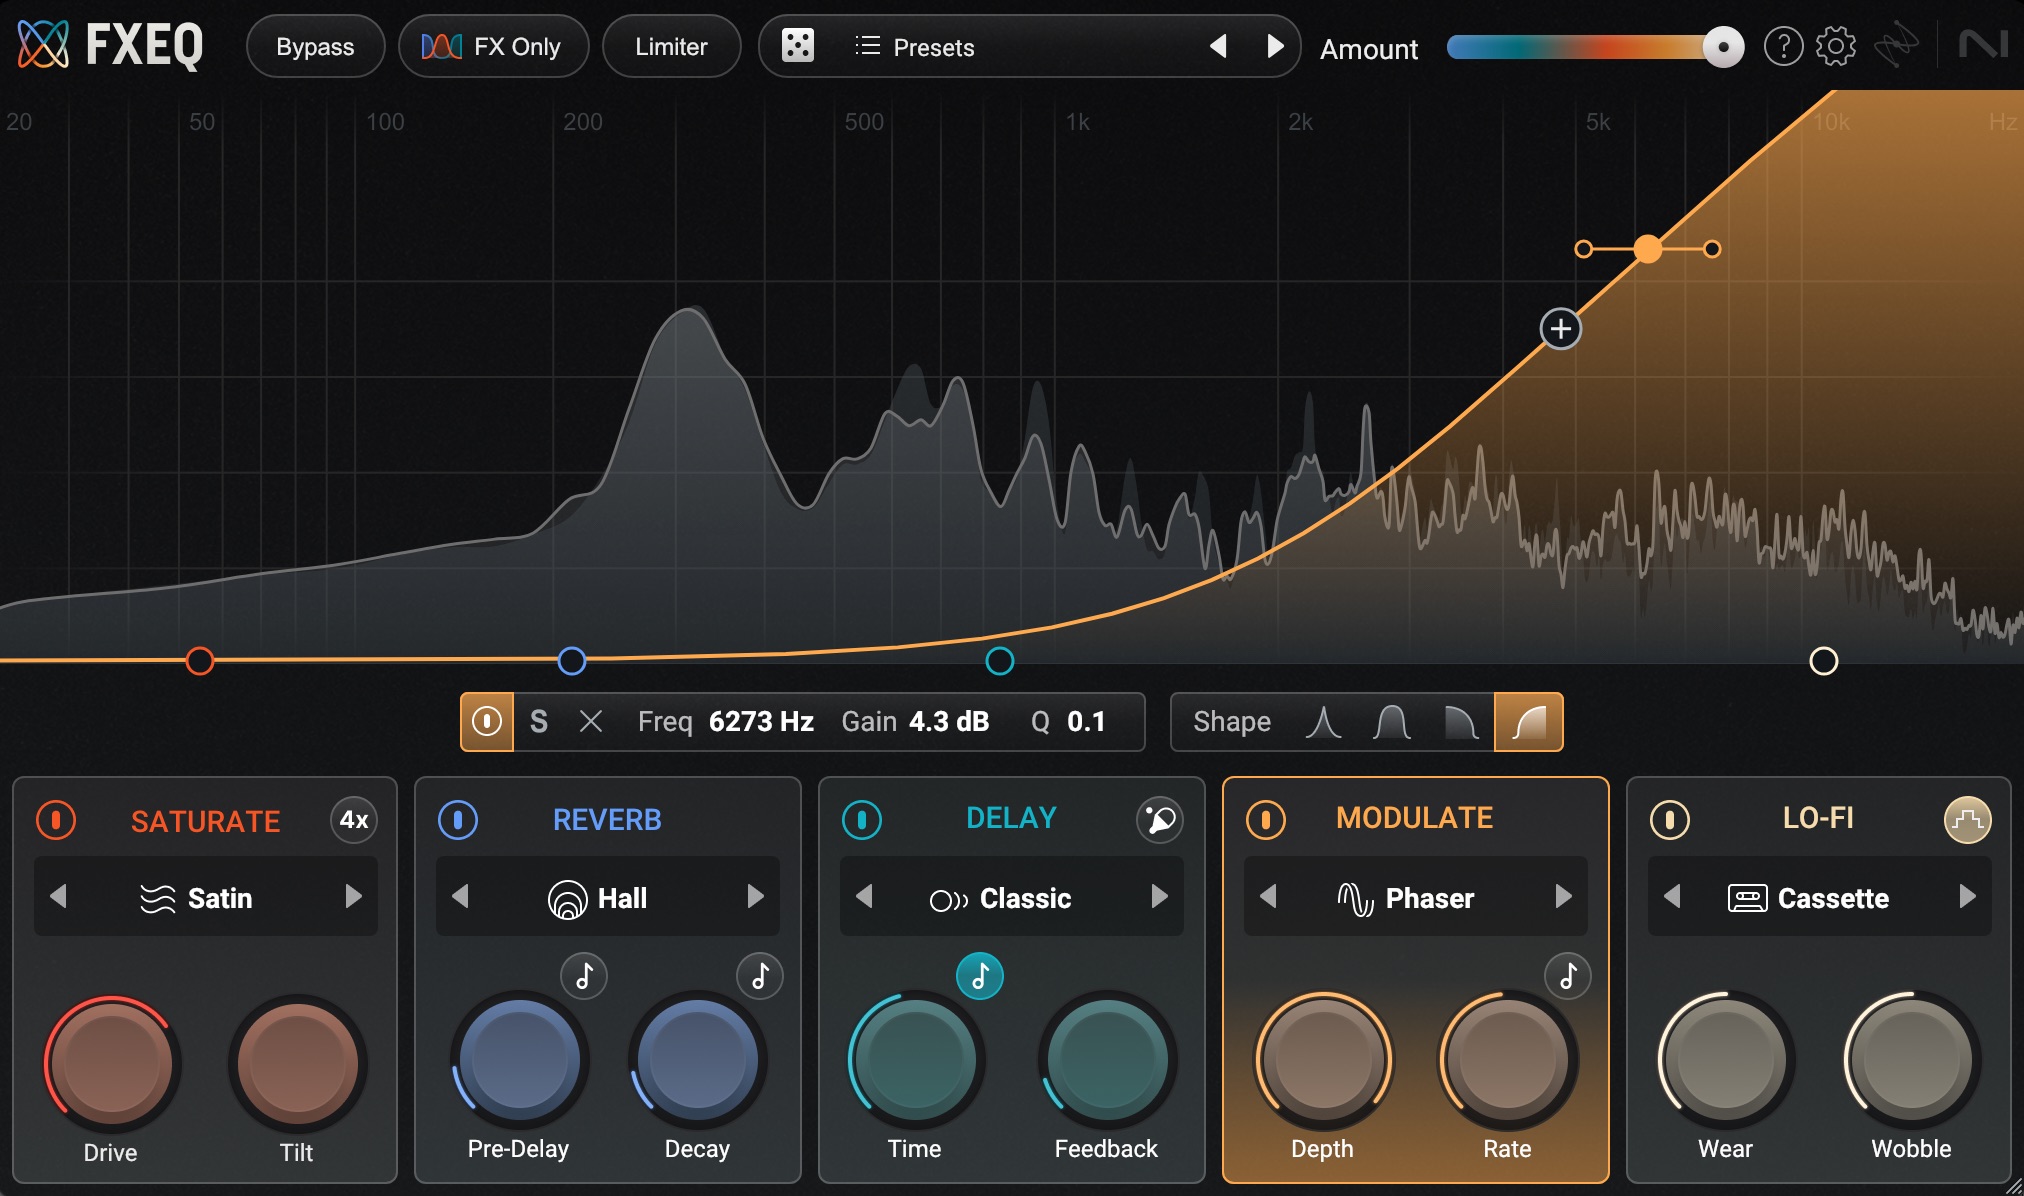Select previous Modulate type before Phaser

pyautogui.click(x=1268, y=896)
